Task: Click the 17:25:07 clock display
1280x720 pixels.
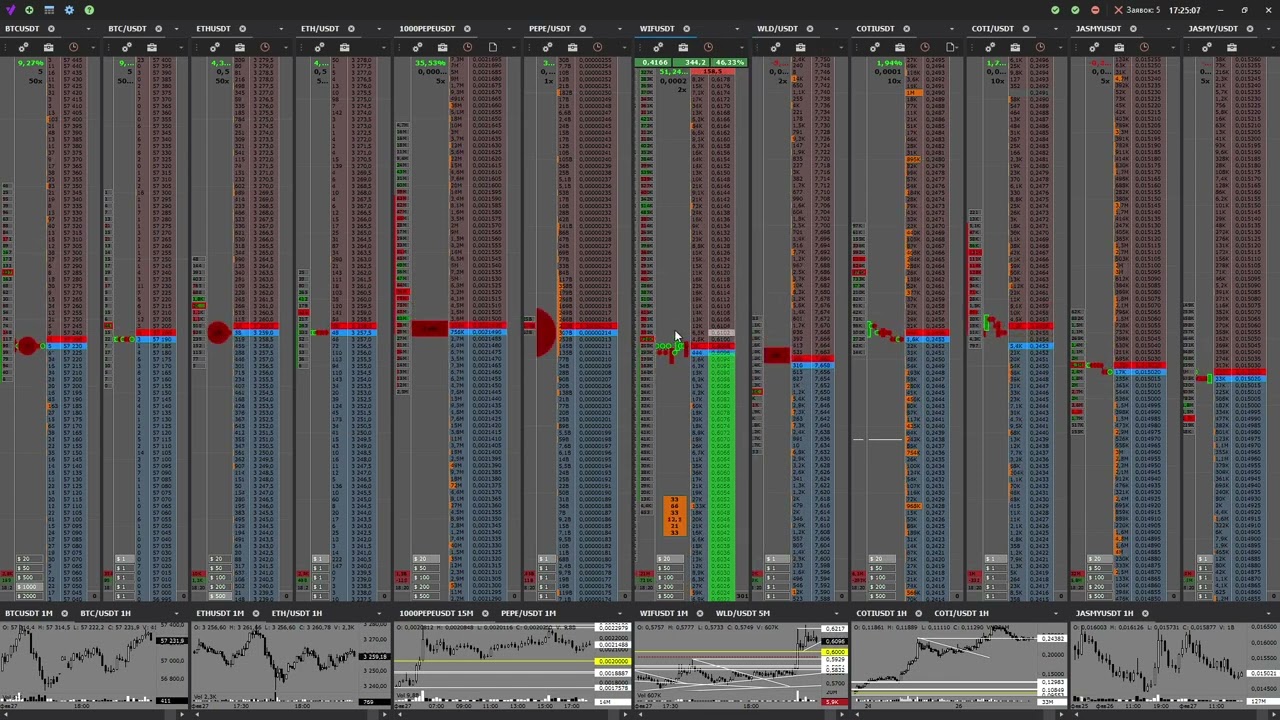Action: coord(1185,10)
